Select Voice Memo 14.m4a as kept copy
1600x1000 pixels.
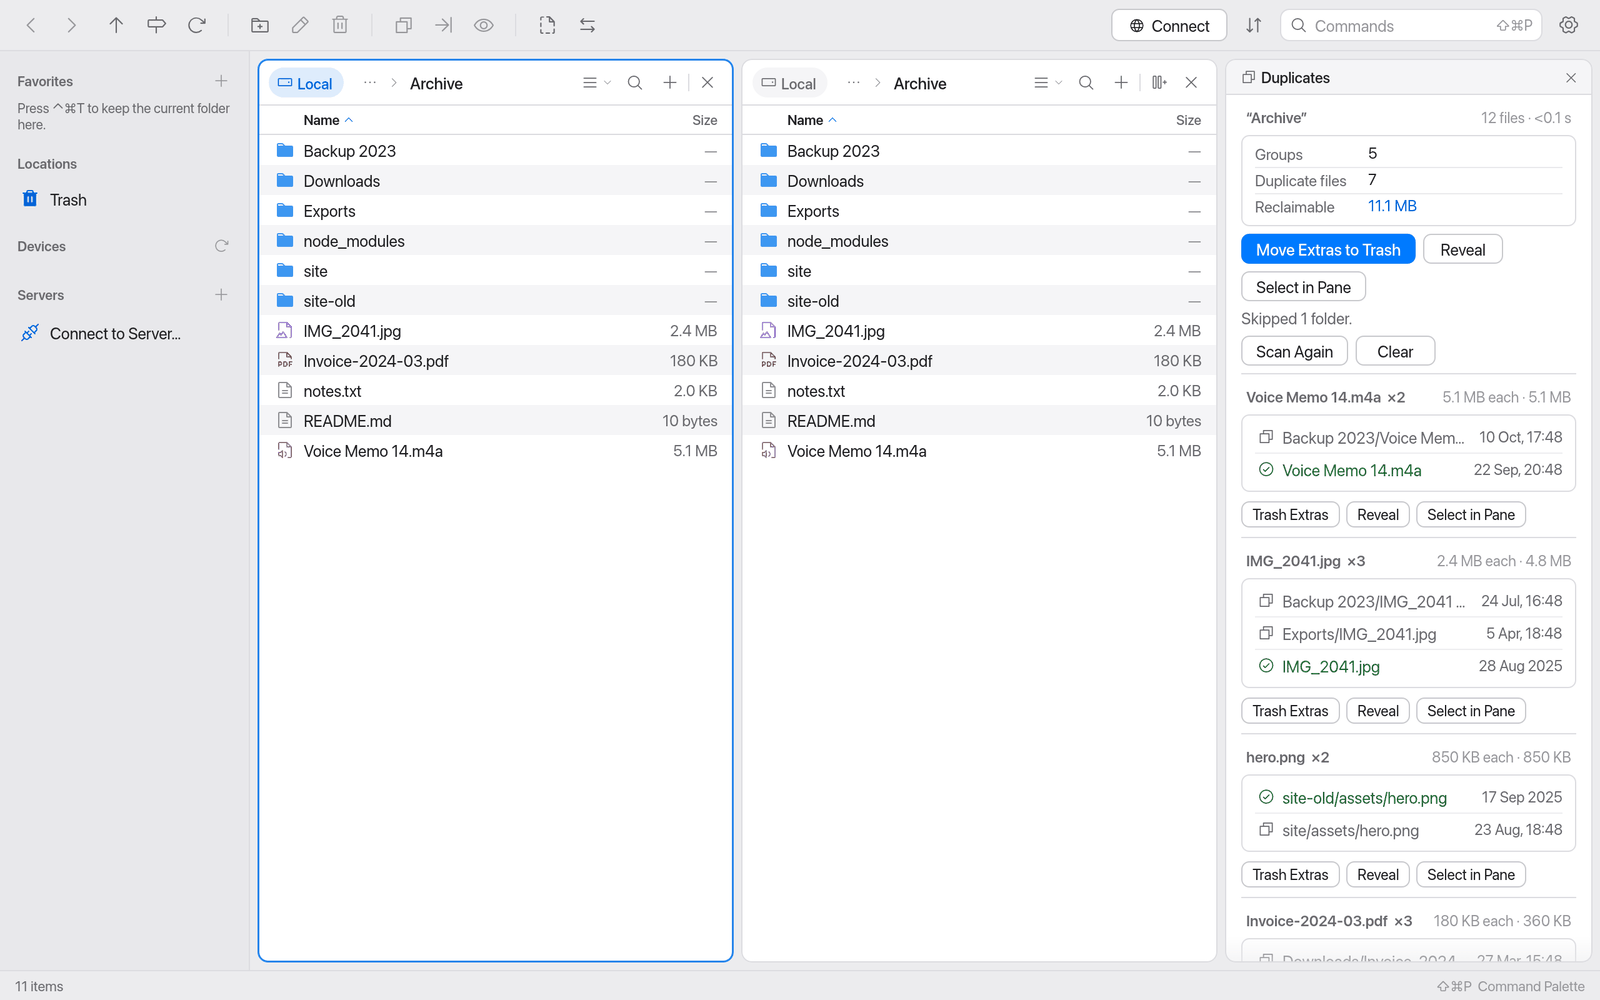(x=1408, y=470)
